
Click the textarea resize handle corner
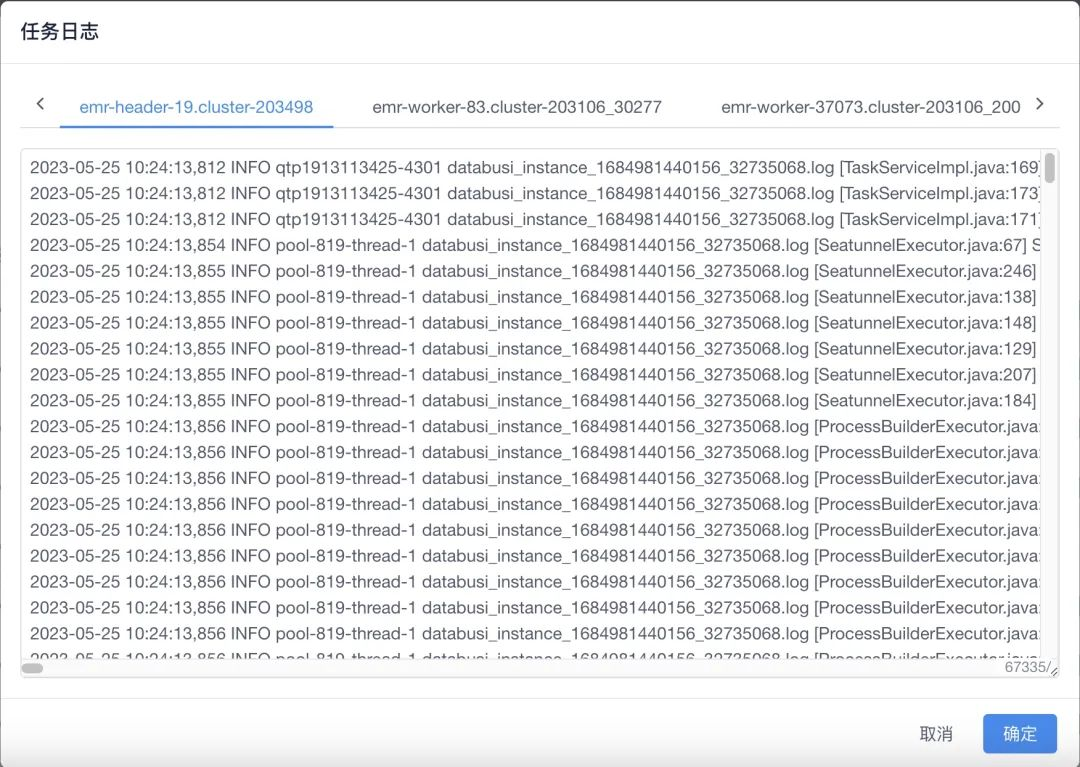[1054, 671]
